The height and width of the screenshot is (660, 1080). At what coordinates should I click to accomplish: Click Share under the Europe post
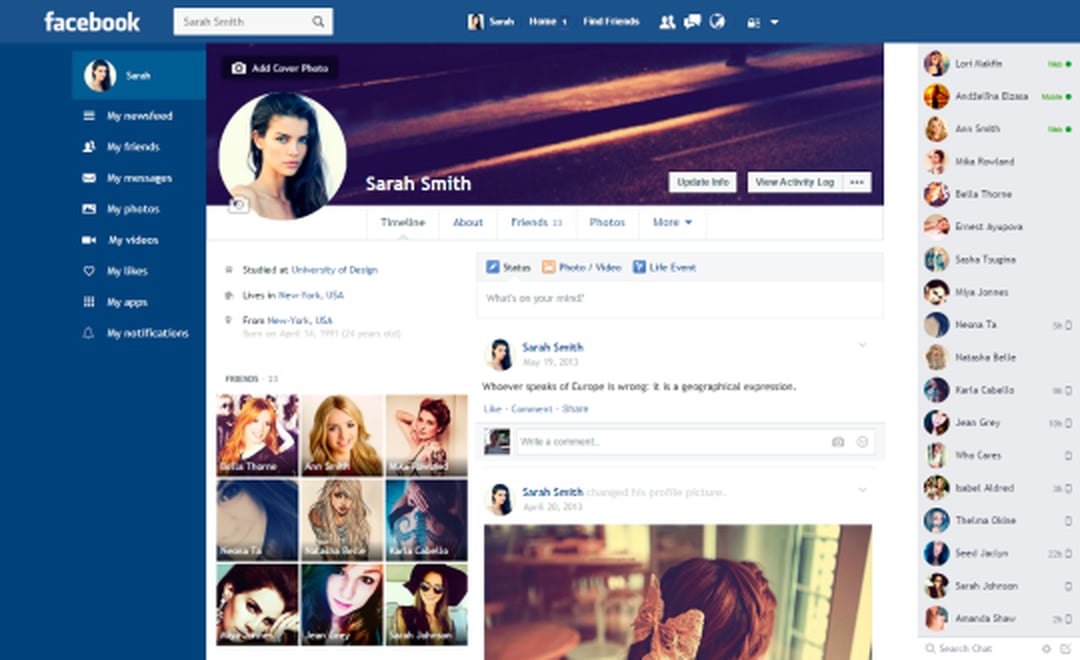pyautogui.click(x=575, y=409)
